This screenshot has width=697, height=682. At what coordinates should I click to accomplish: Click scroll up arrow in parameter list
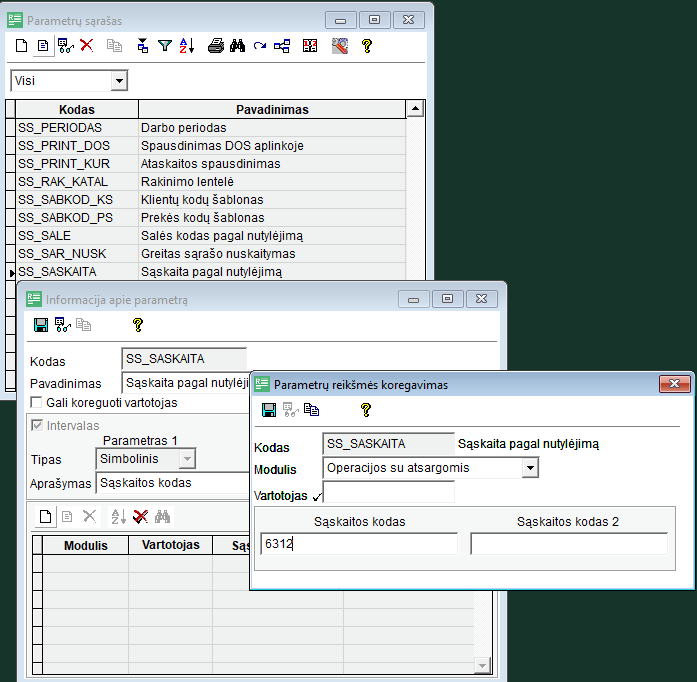(x=415, y=108)
